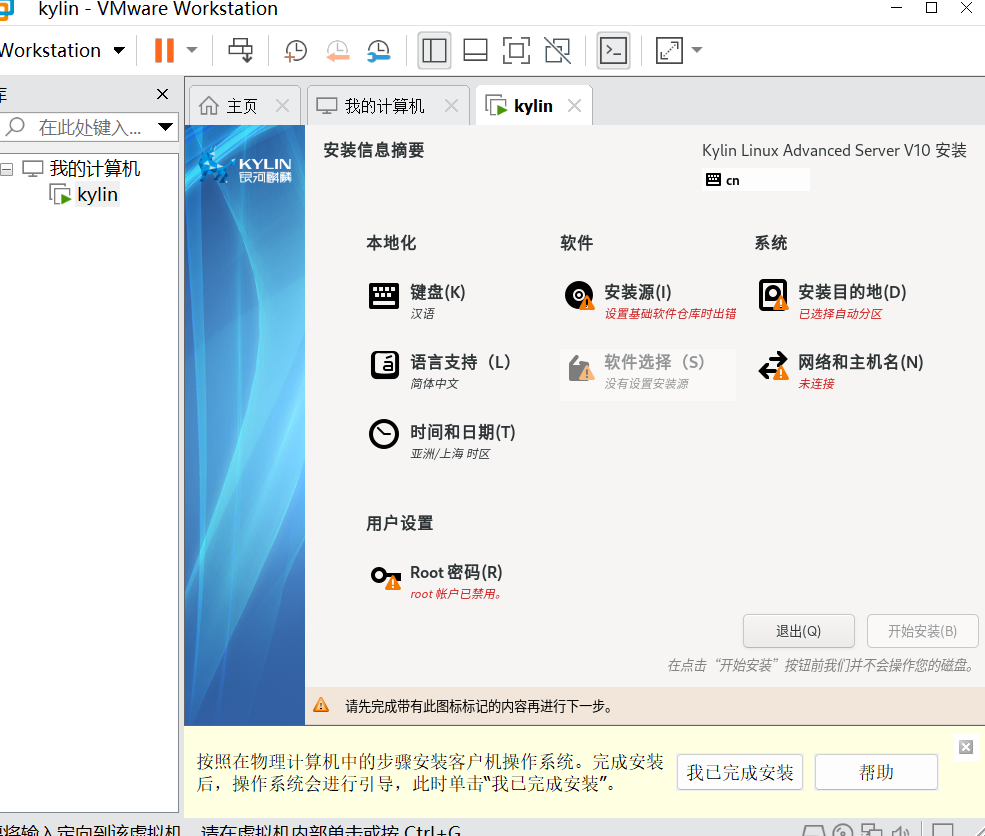
Task: Open the snapshot manager icon
Action: click(x=379, y=50)
